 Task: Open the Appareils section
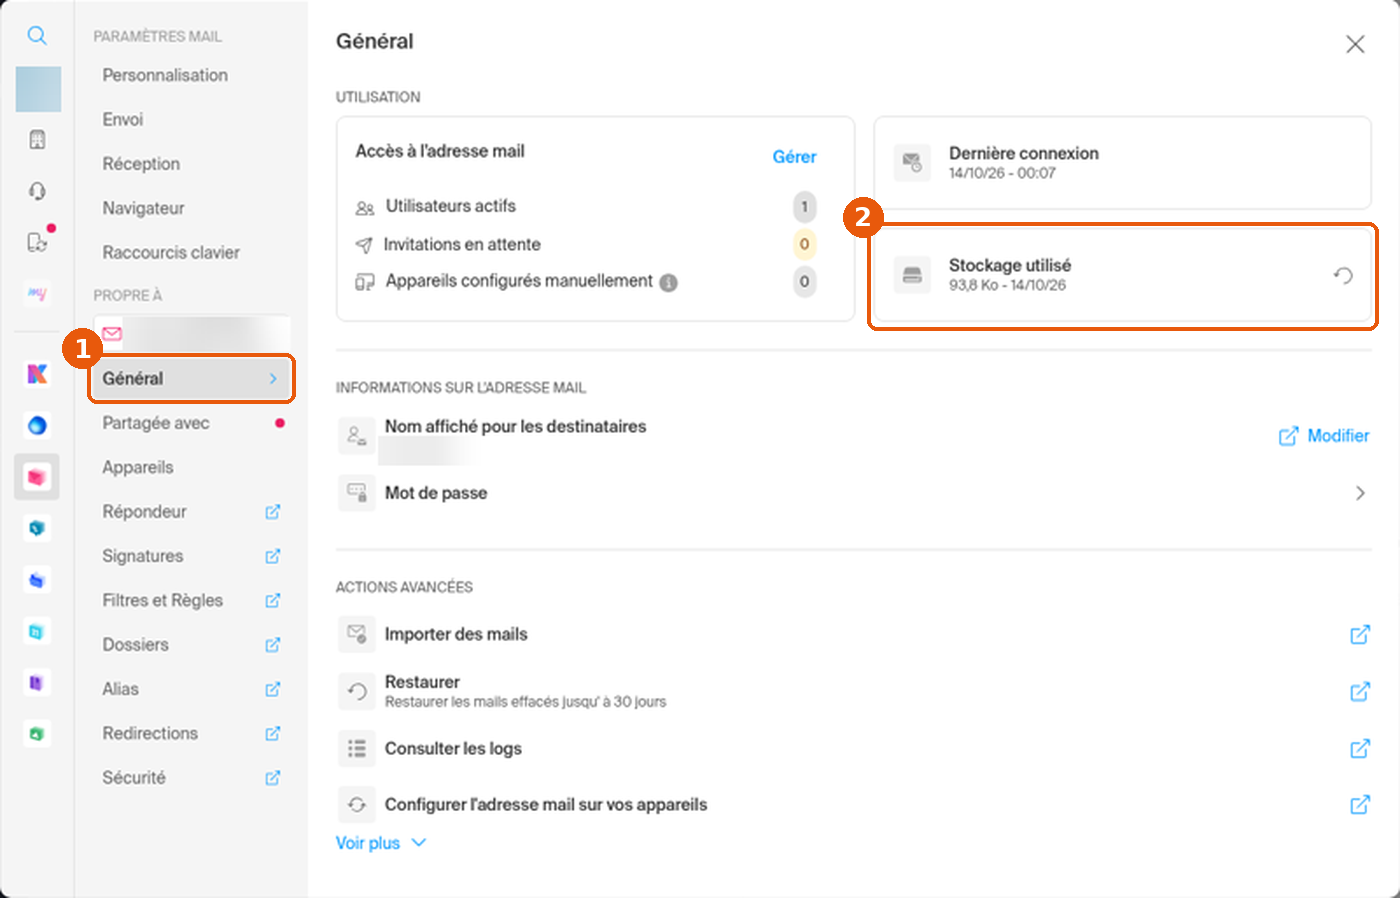[x=138, y=467]
